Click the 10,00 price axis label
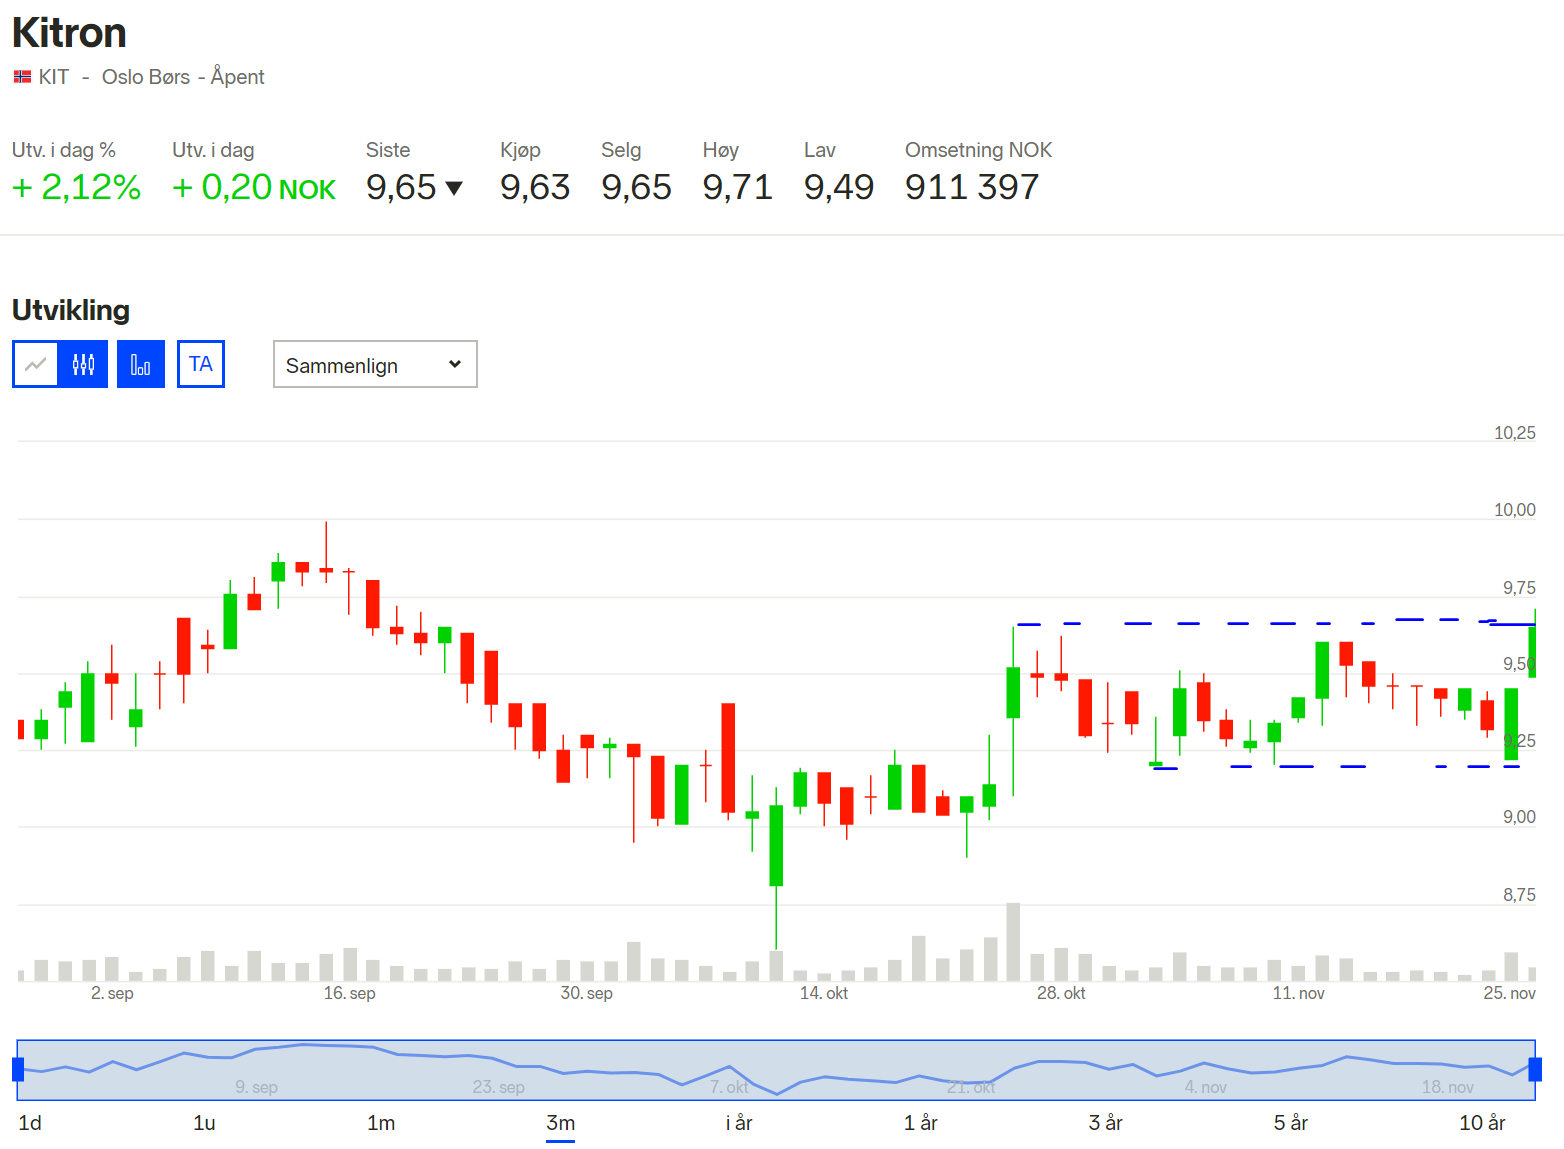The width and height of the screenshot is (1564, 1149). [1514, 510]
